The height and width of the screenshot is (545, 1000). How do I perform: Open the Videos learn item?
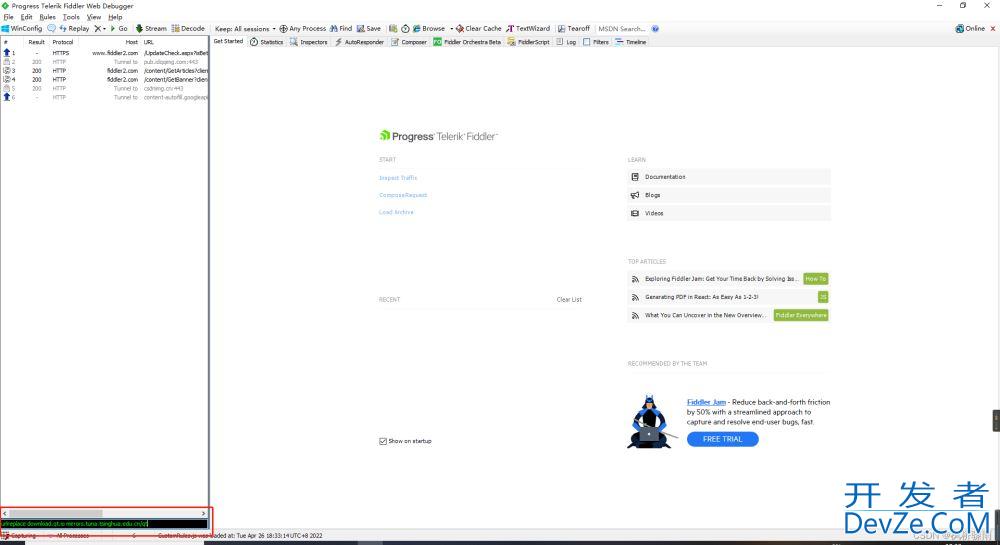(x=729, y=213)
